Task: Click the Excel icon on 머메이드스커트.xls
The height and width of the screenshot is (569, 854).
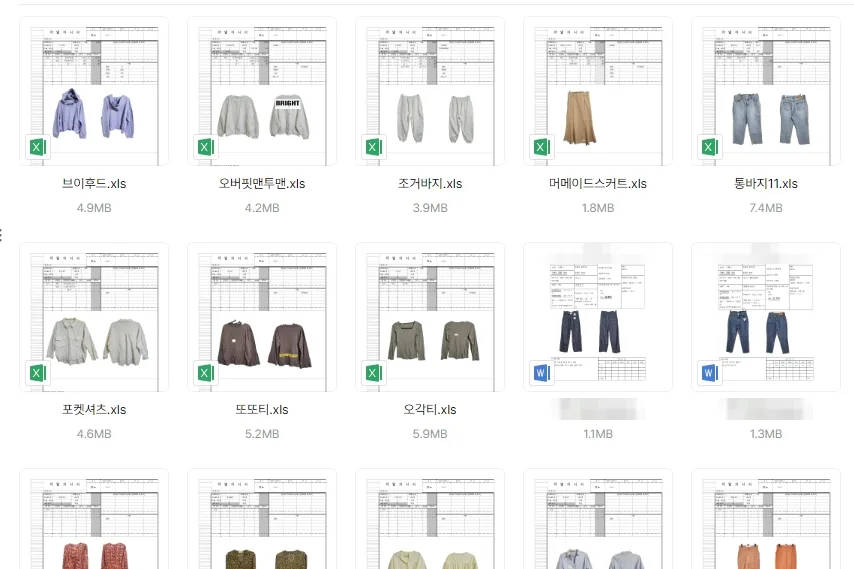Action: [x=542, y=147]
